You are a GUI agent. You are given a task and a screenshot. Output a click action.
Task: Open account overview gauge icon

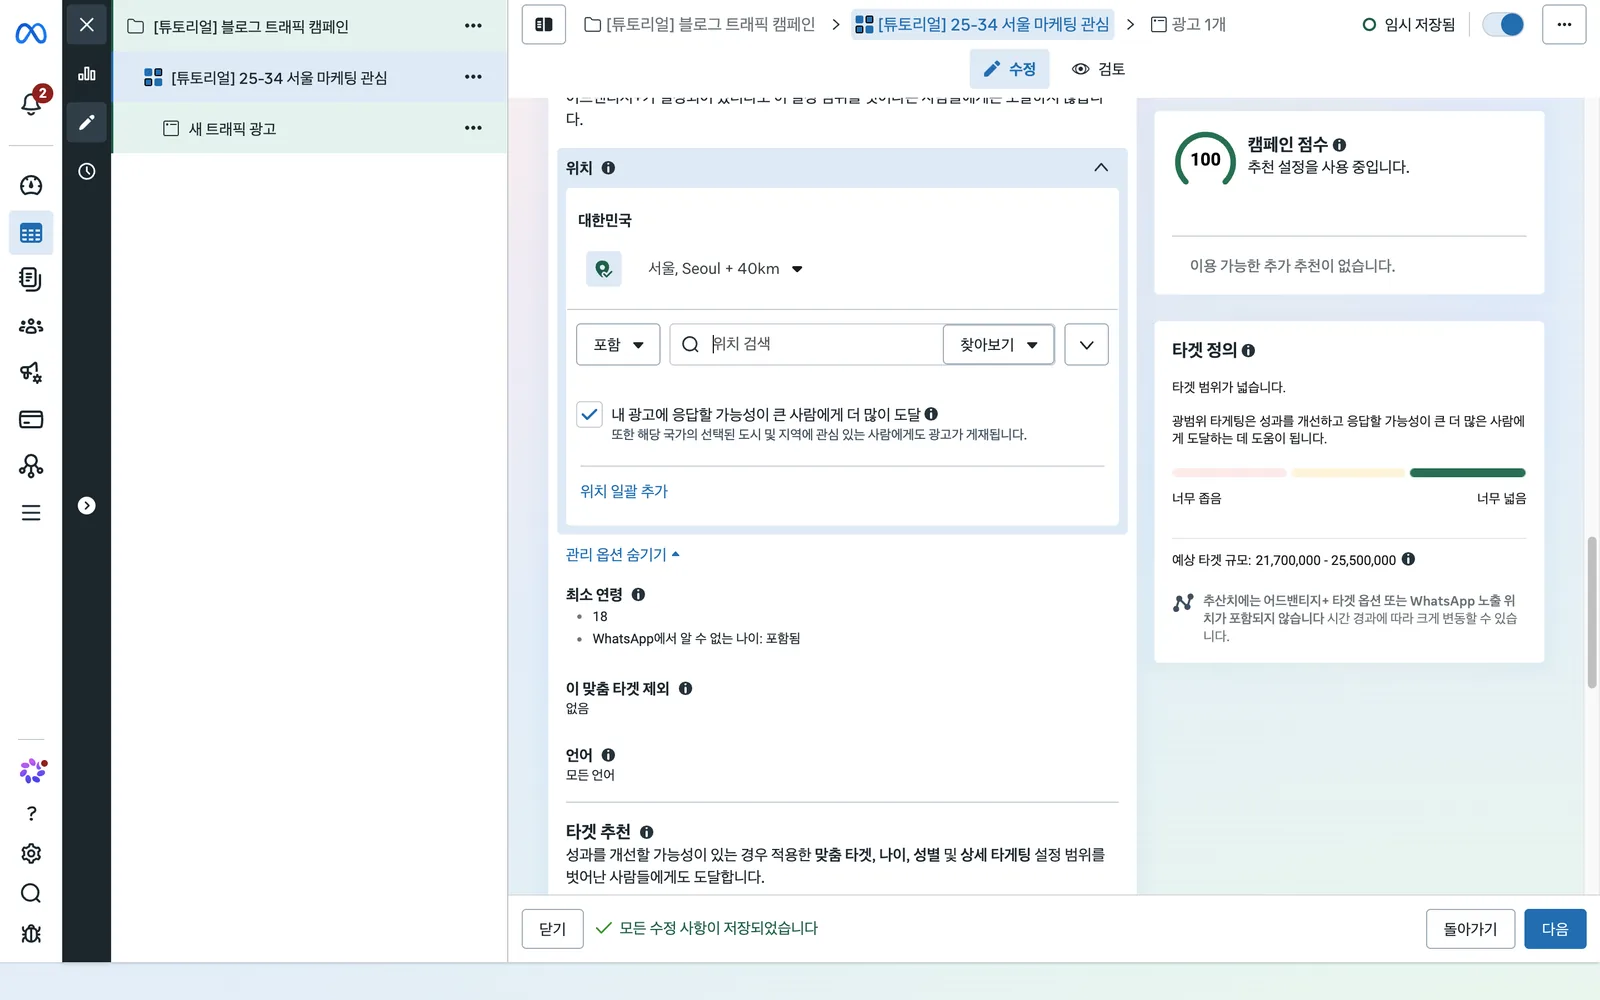point(31,185)
